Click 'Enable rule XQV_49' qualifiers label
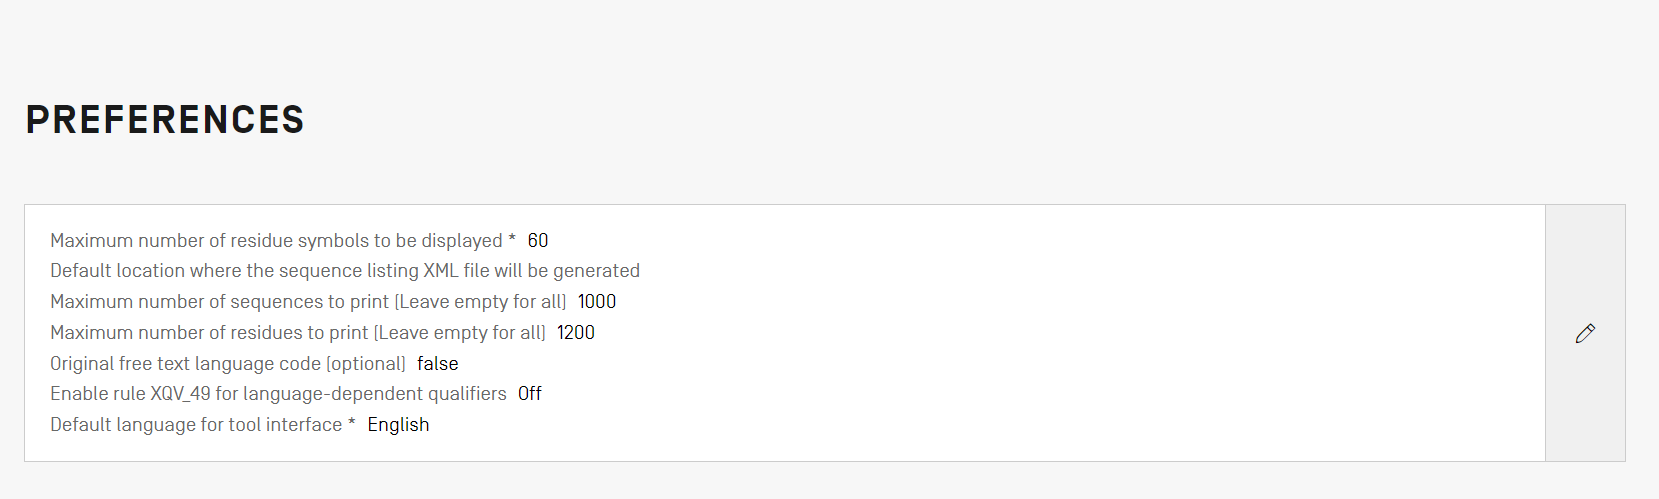This screenshot has width=1659, height=499. [278, 394]
